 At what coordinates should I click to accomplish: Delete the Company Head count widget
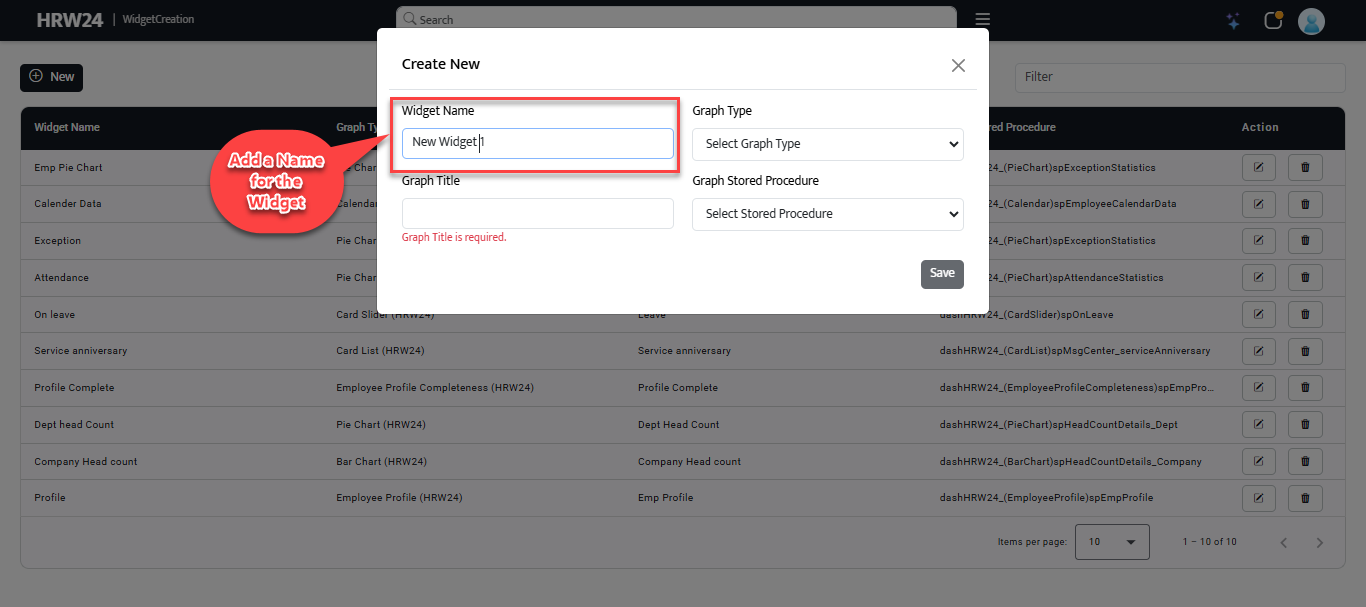[x=1305, y=462]
